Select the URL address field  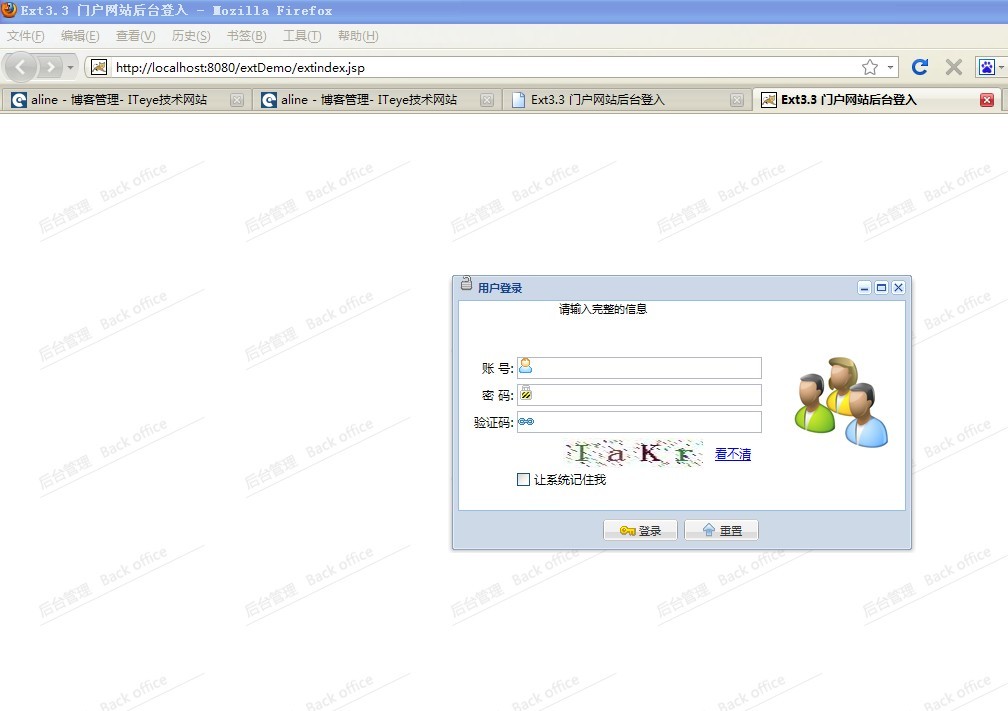point(485,67)
